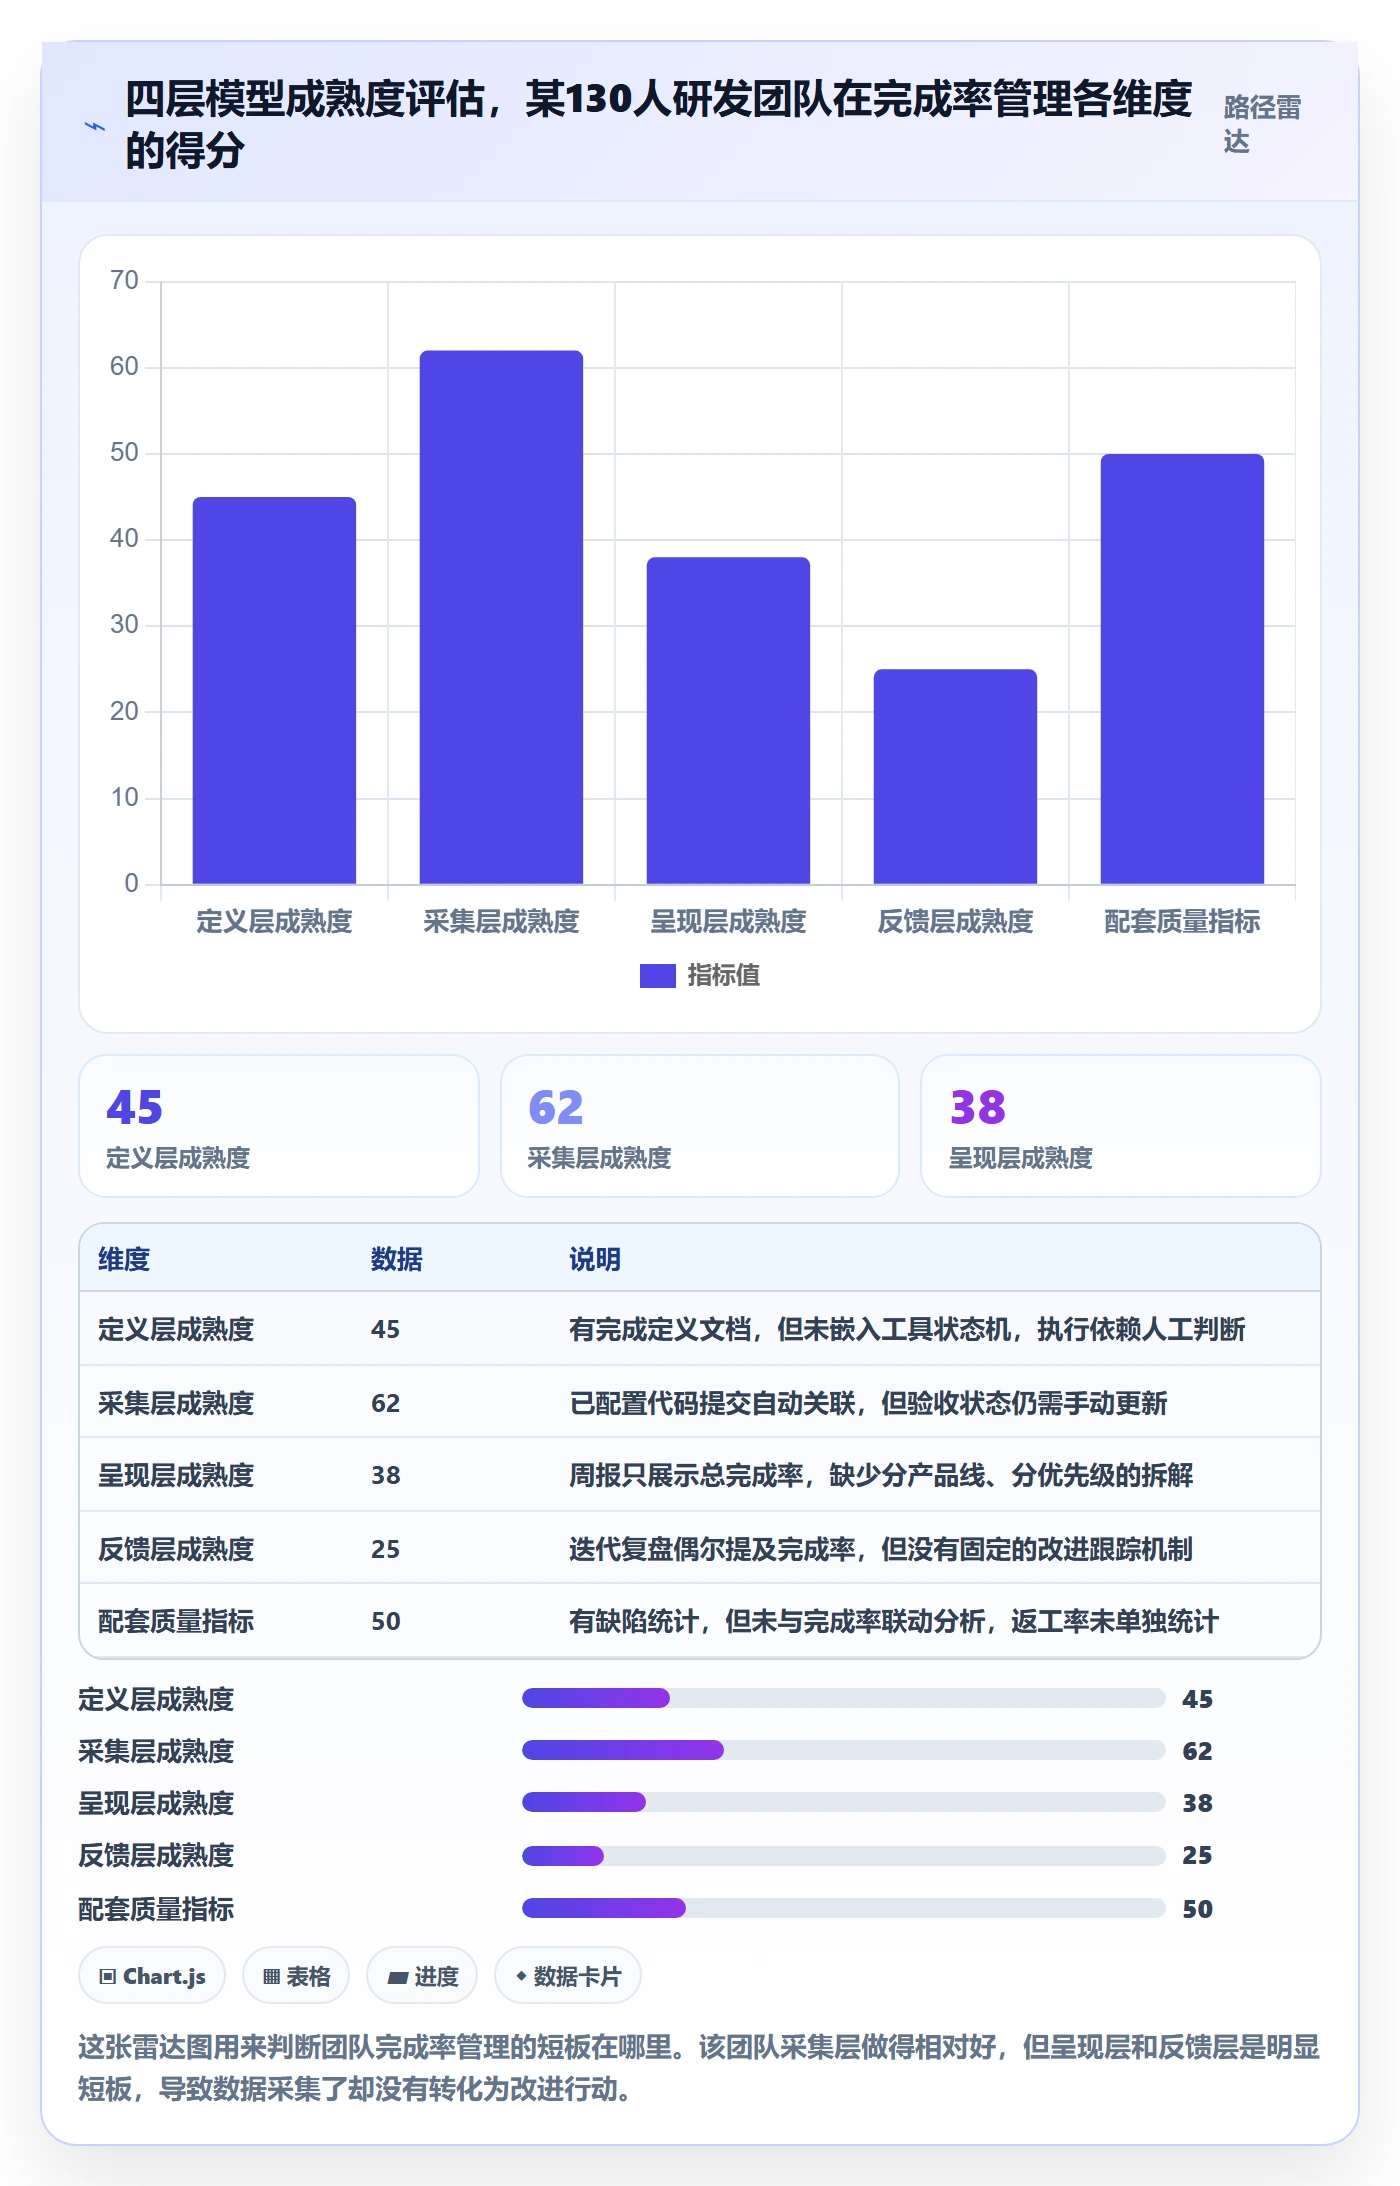Image resolution: width=1400 pixels, height=2186 pixels.
Task: Click the Chart.js tag chip
Action: click(x=152, y=1976)
